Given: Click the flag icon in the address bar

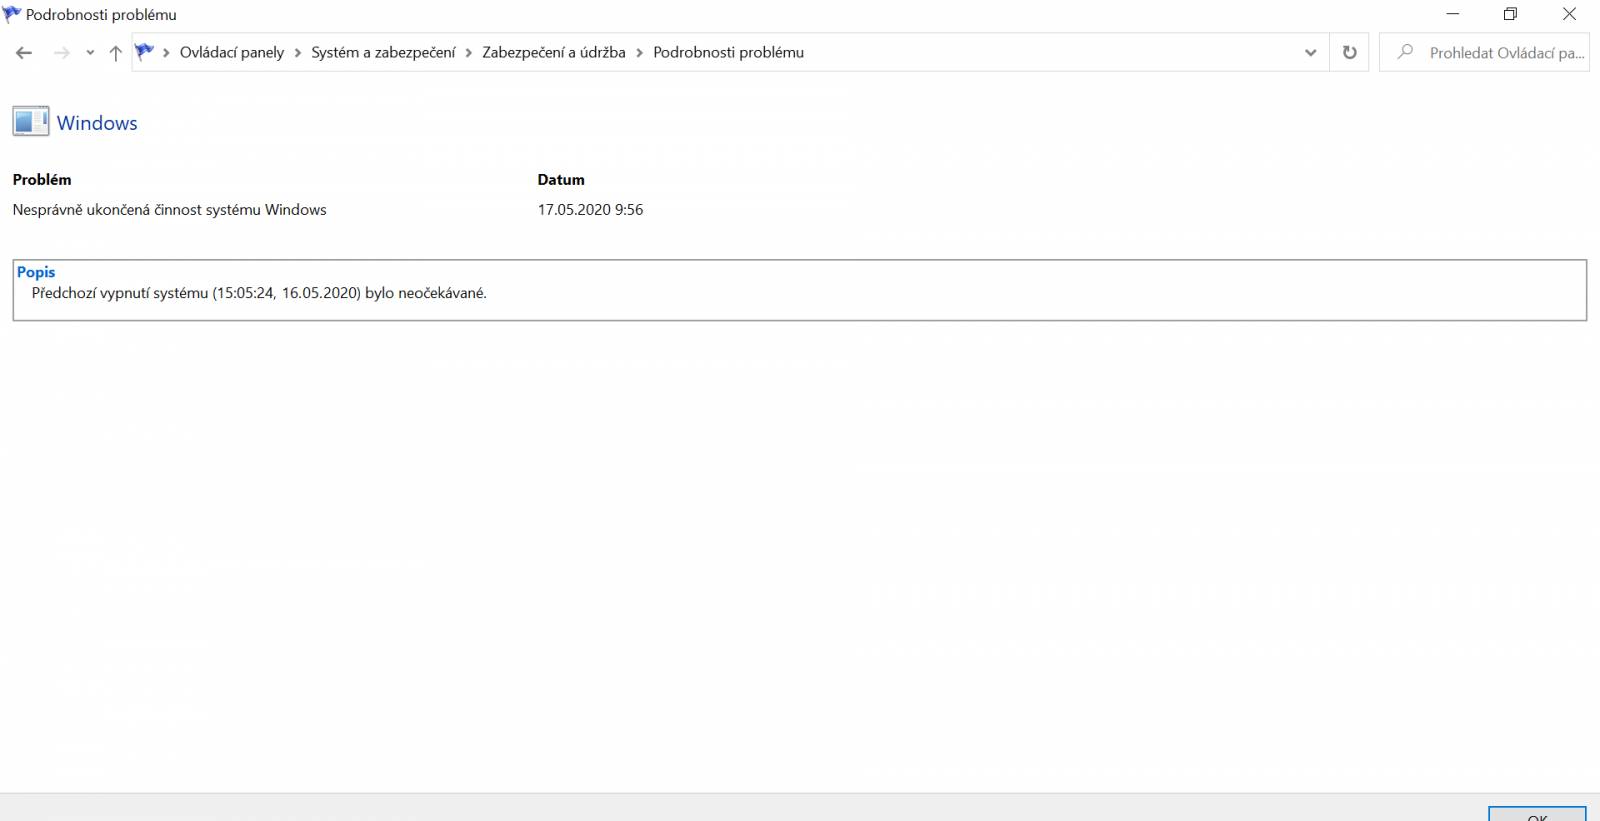Looking at the screenshot, I should point(145,52).
